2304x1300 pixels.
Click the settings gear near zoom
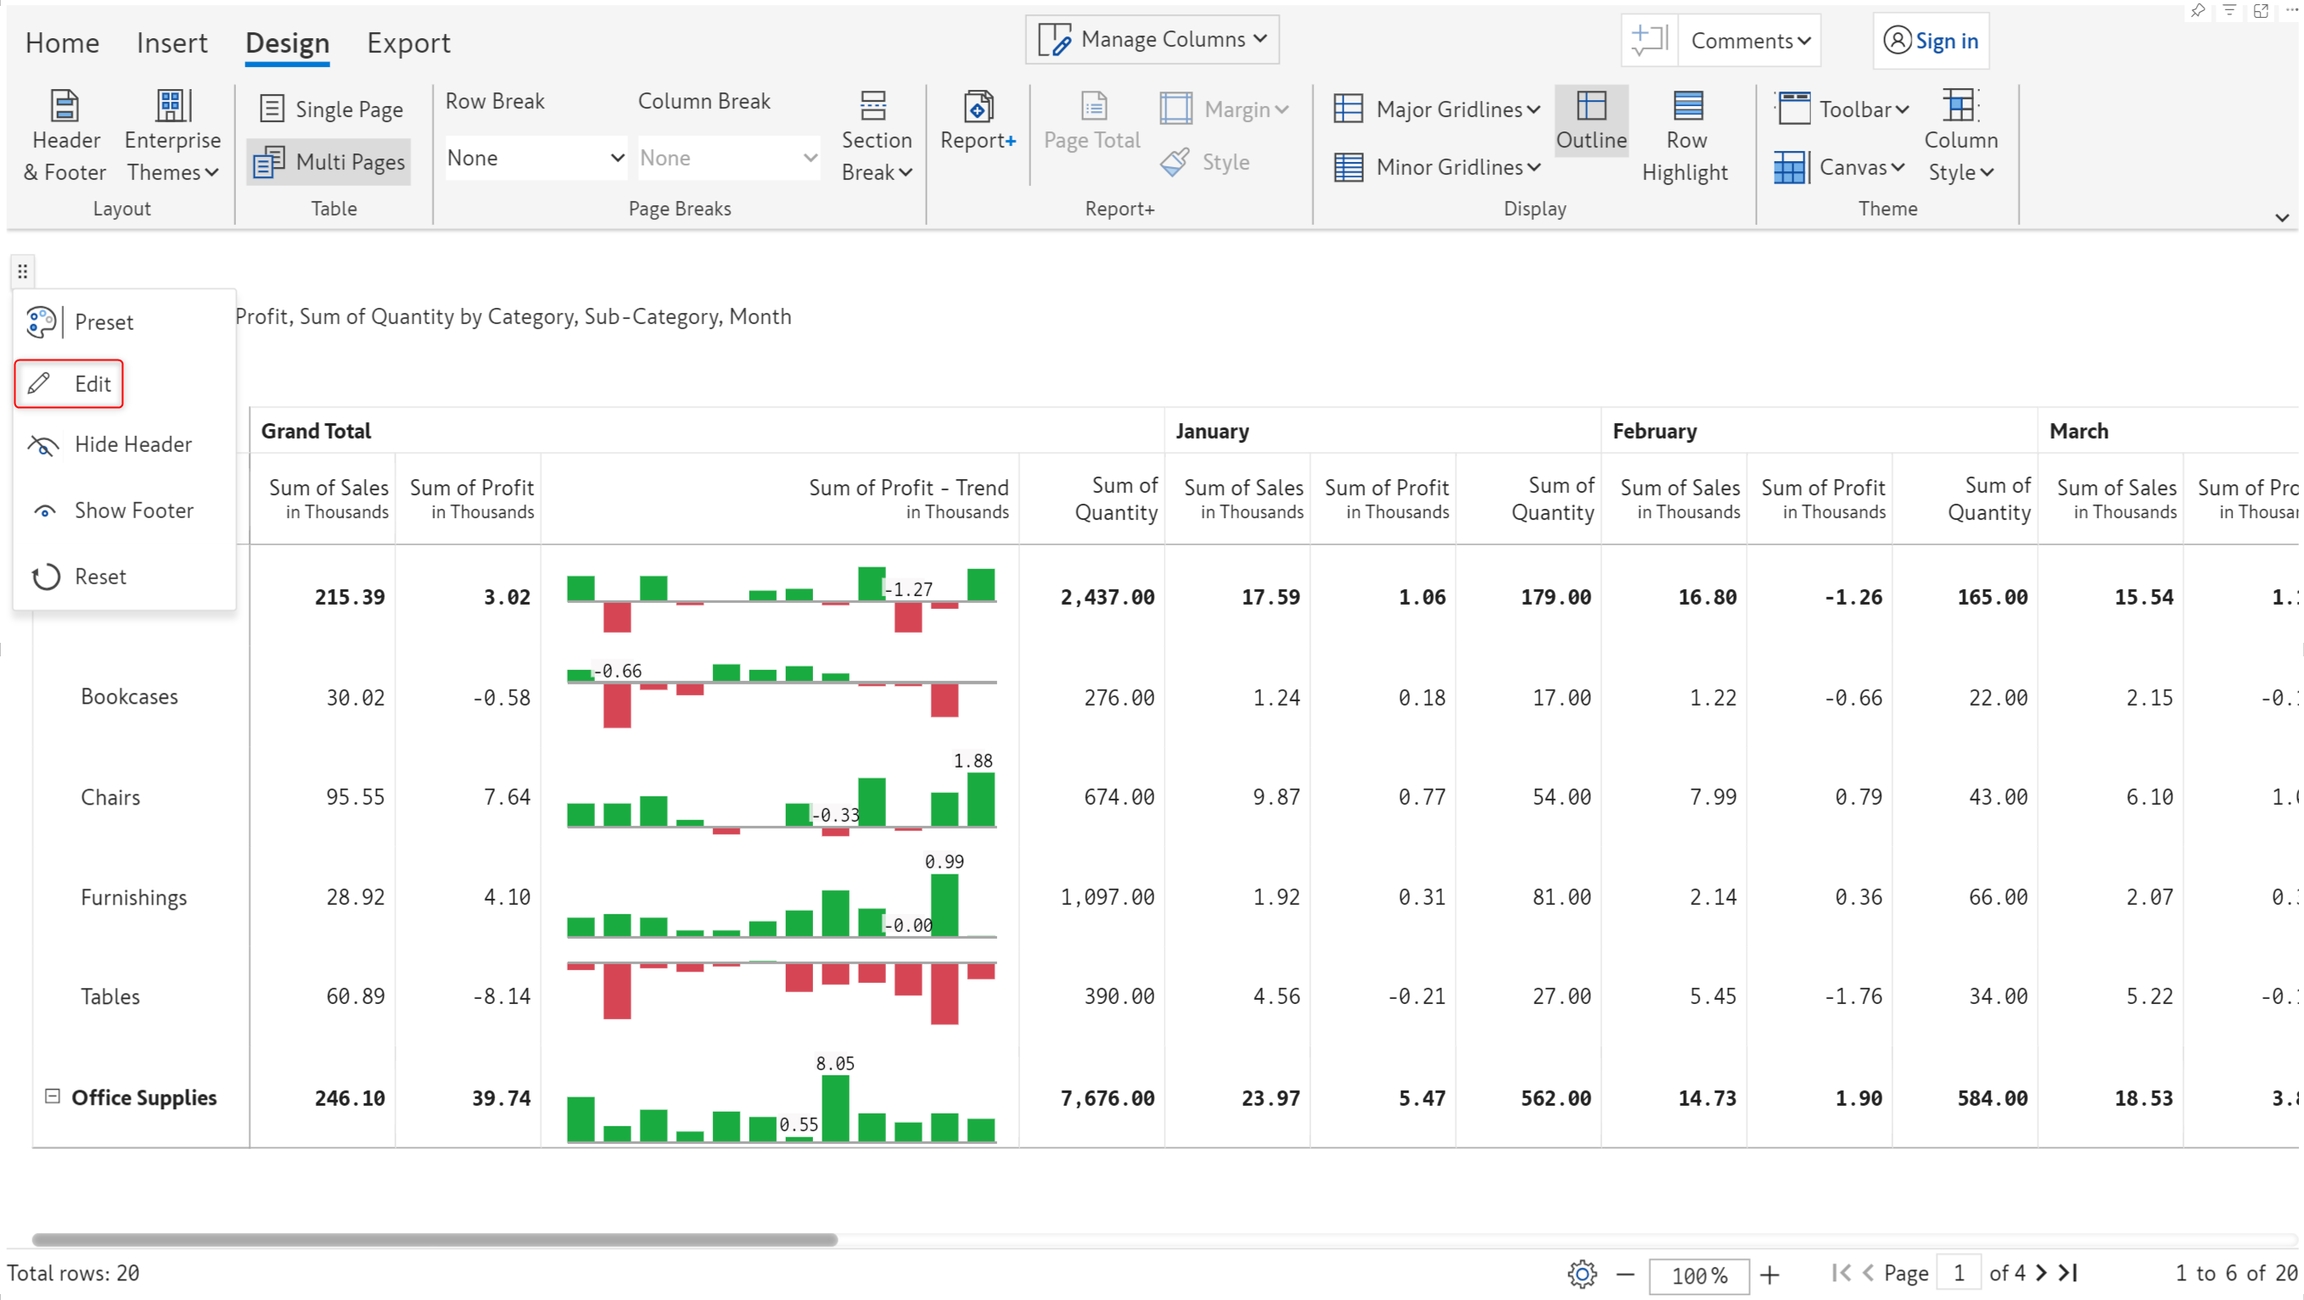point(1581,1274)
